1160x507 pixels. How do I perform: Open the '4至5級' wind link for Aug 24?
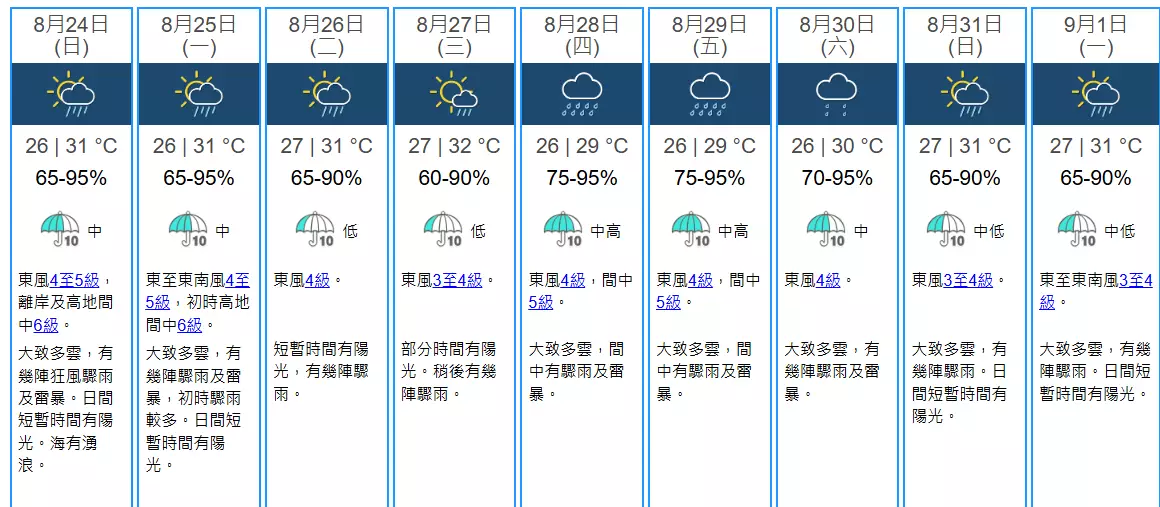[75, 281]
